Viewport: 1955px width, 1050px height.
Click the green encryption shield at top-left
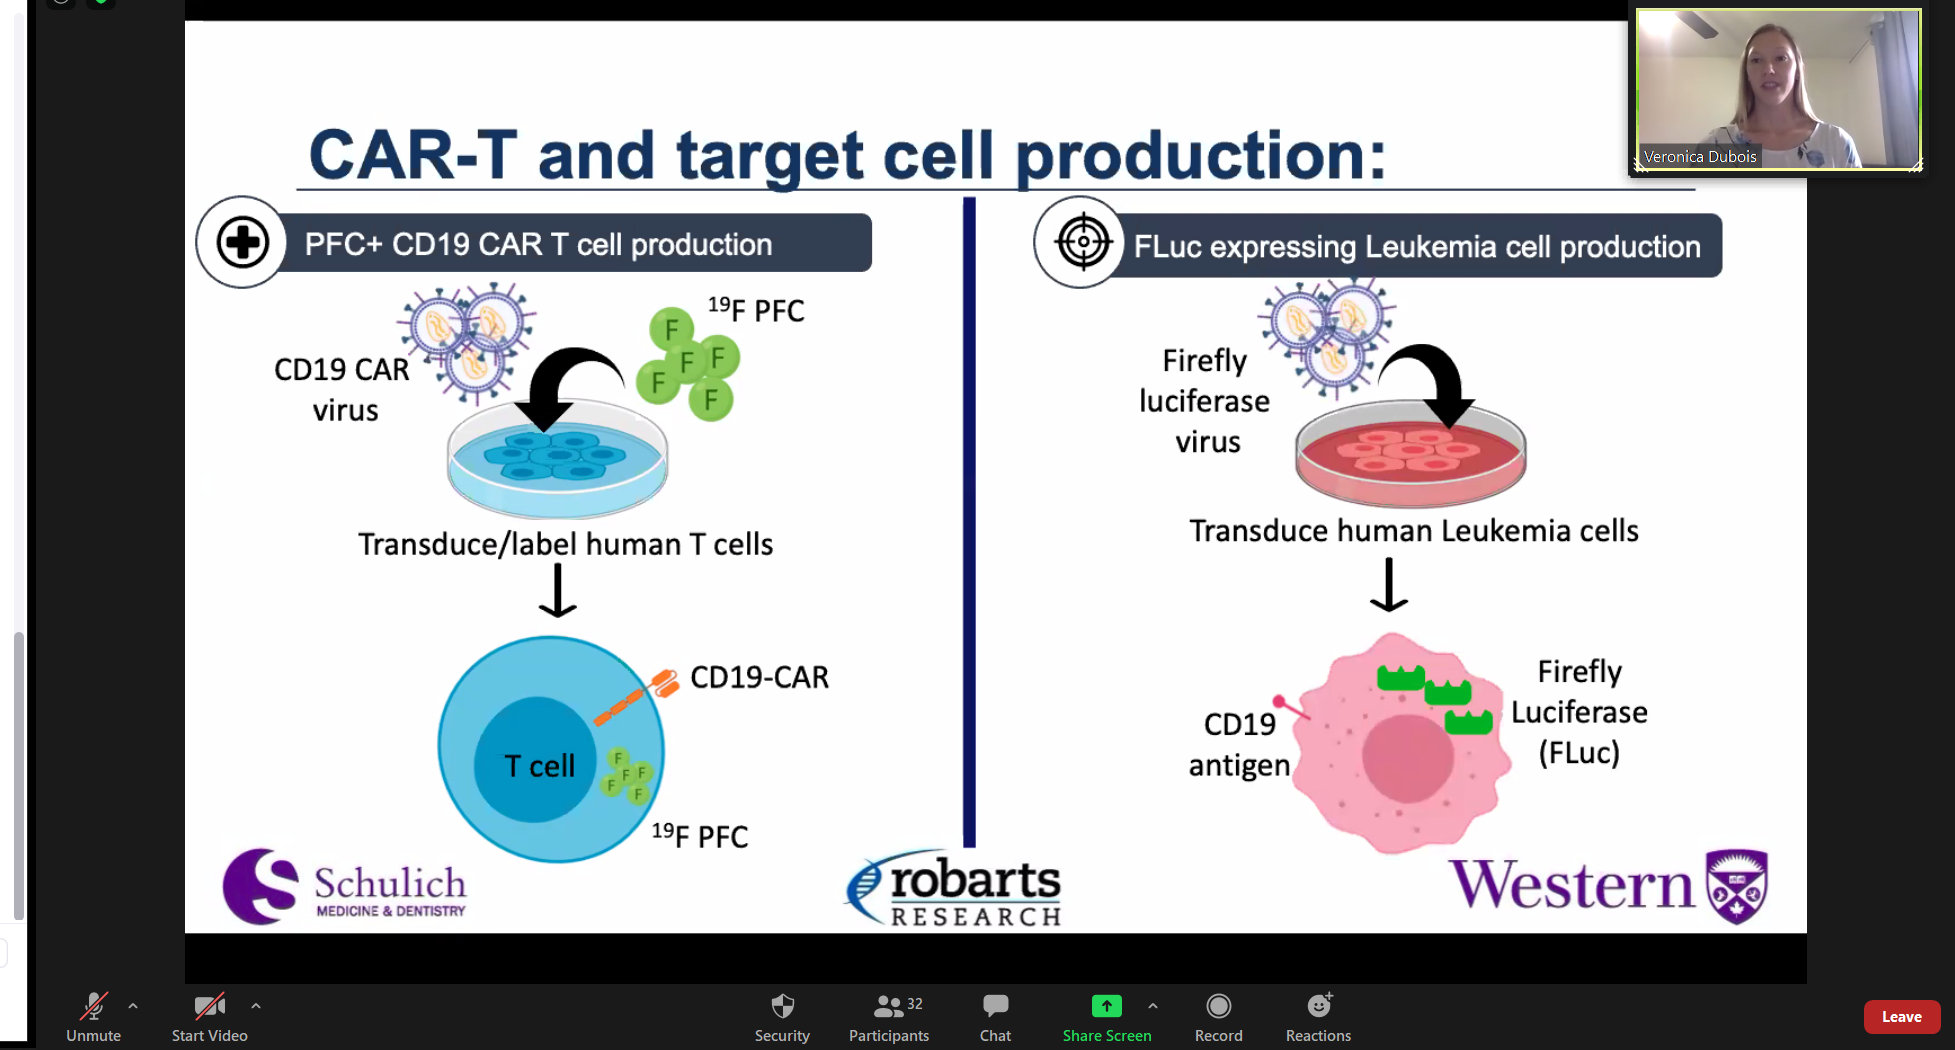pyautogui.click(x=100, y=3)
